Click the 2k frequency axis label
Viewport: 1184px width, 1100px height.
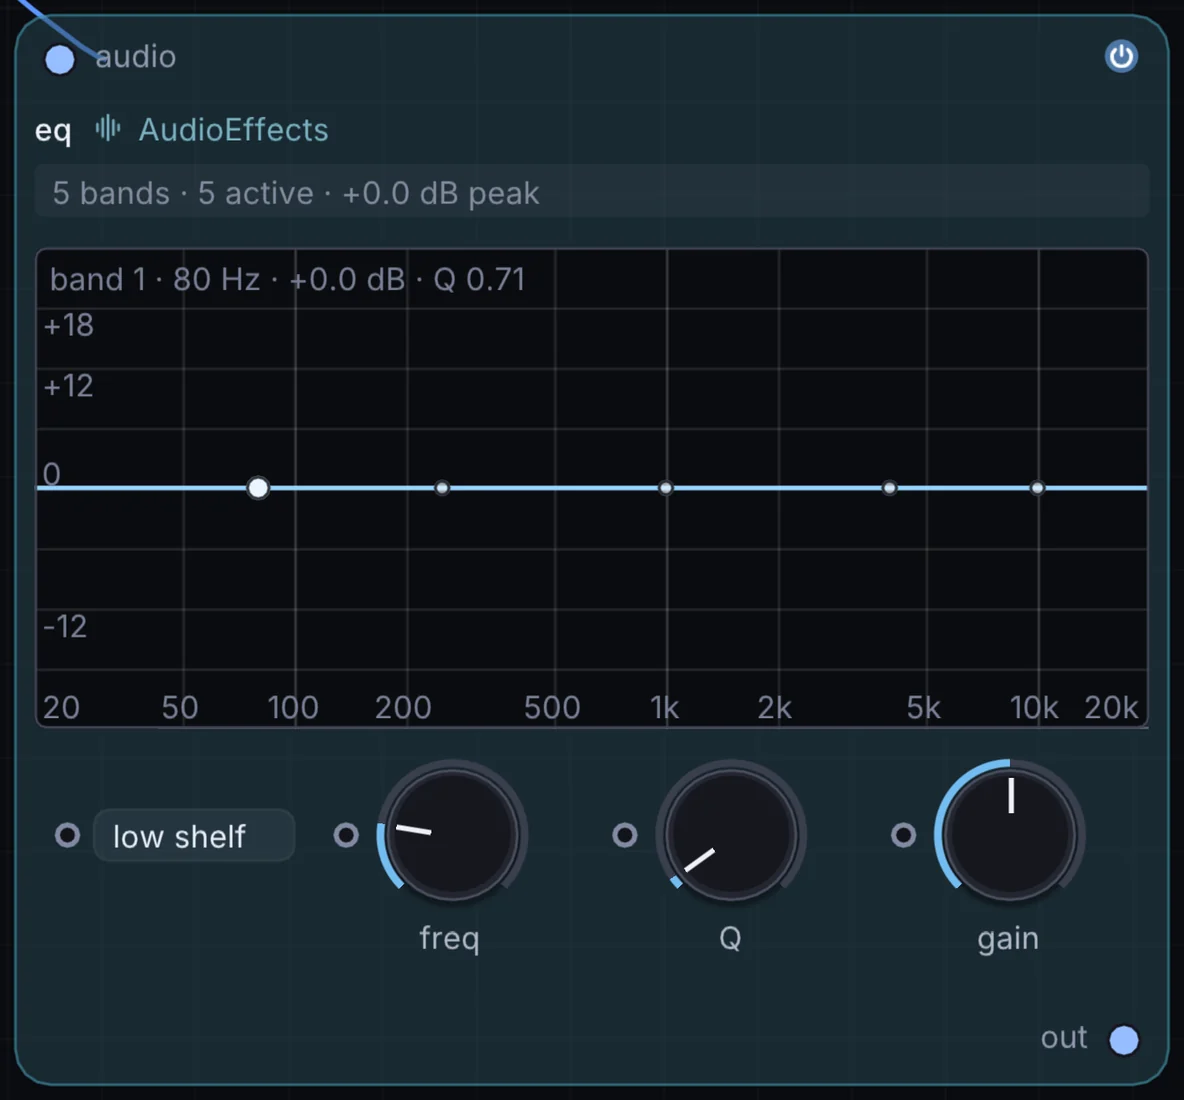coord(775,708)
